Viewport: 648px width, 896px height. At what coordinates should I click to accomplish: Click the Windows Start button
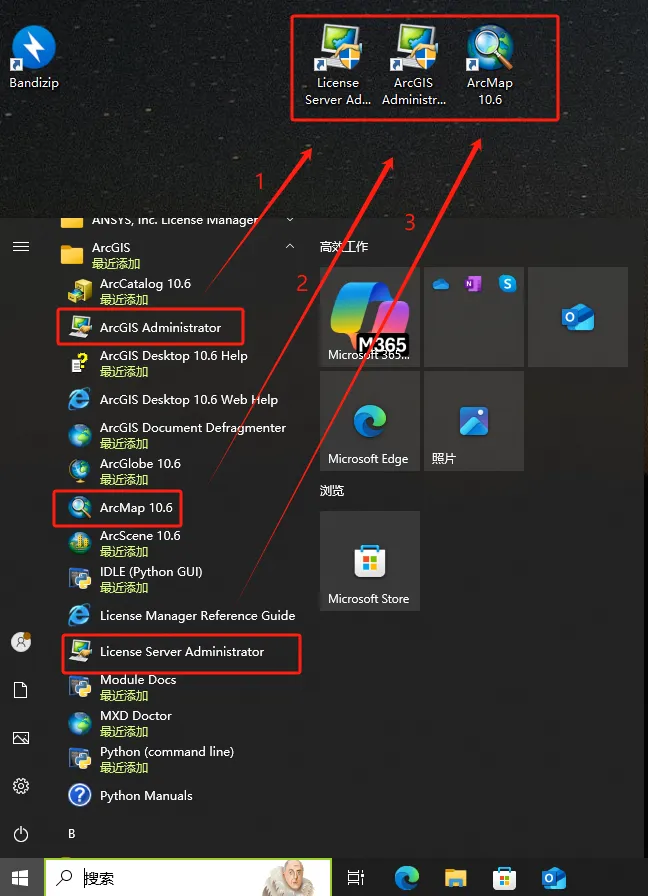[21, 878]
